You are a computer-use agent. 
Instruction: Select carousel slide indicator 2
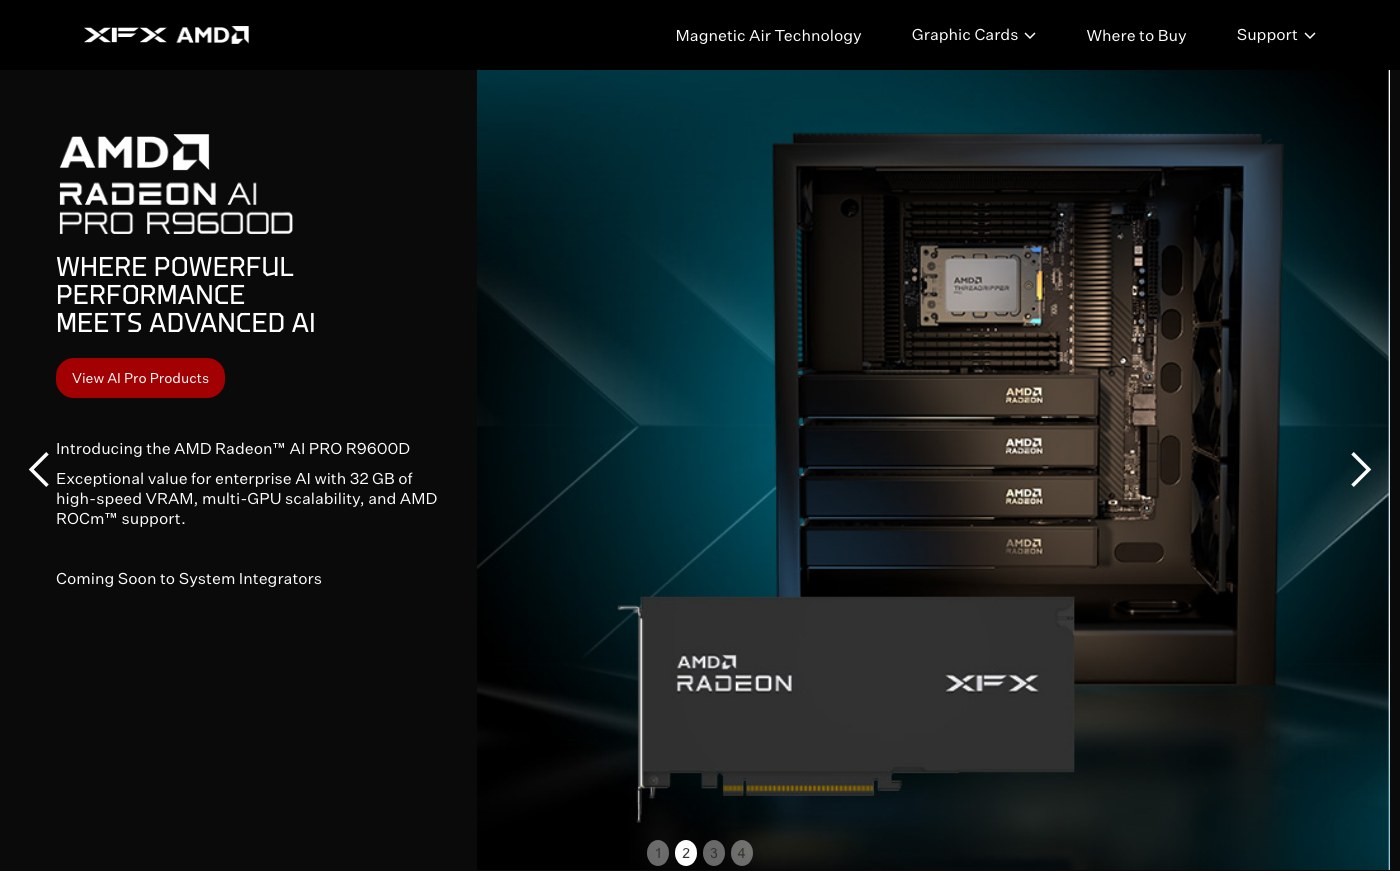pos(686,853)
